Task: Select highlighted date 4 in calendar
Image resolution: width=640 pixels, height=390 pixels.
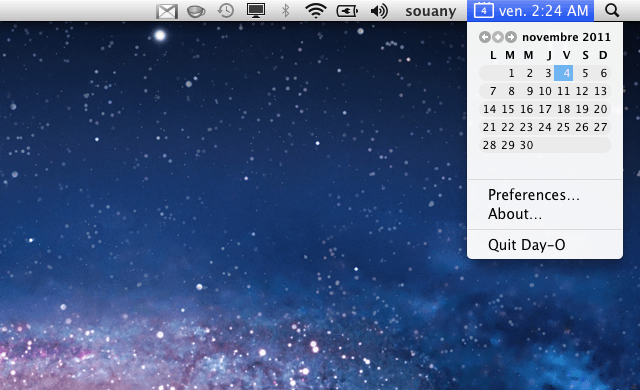Action: tap(564, 73)
